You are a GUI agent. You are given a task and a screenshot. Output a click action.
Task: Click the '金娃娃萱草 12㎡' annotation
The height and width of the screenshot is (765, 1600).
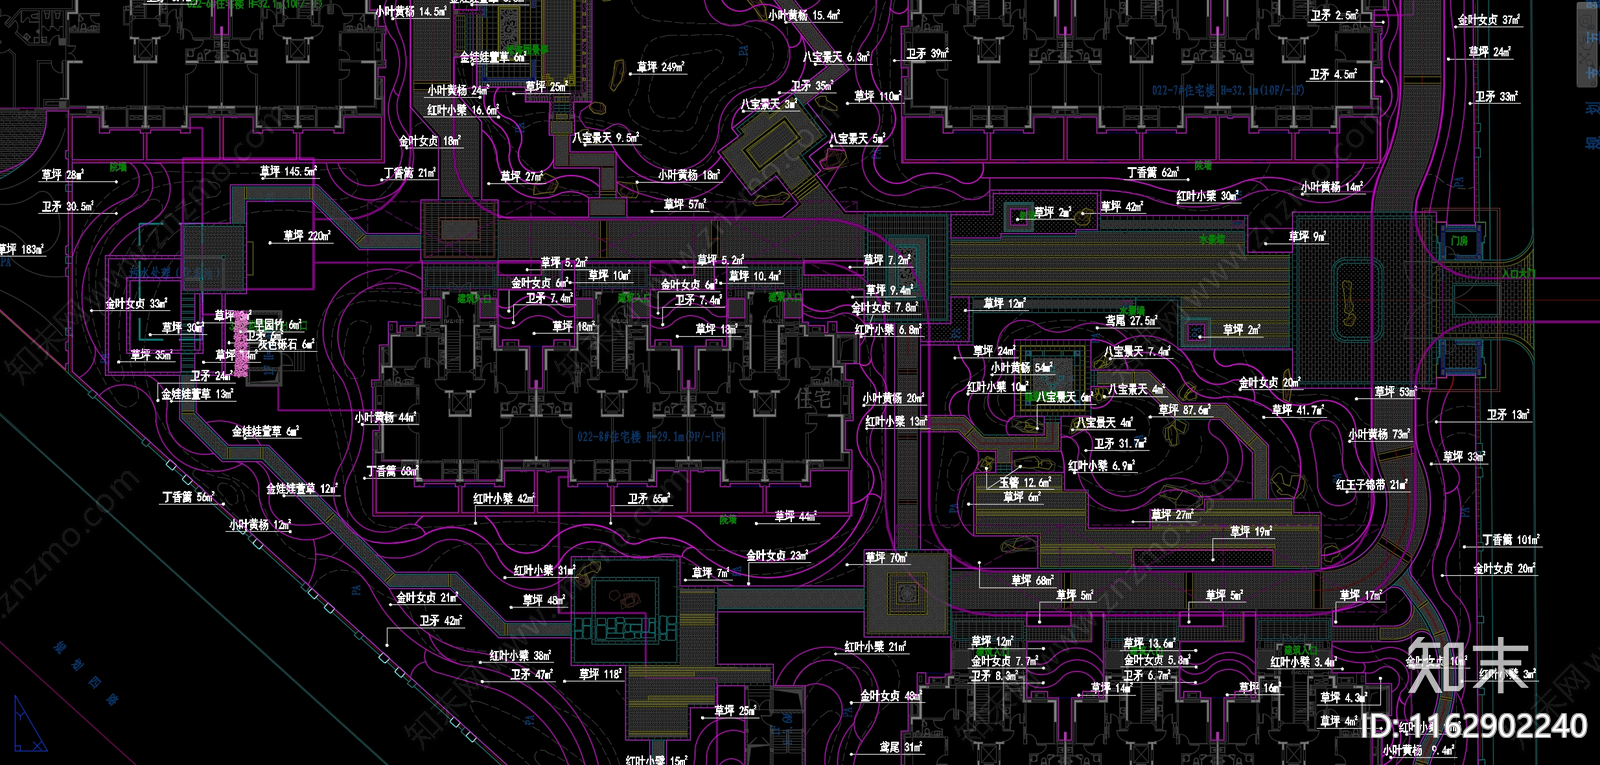point(302,489)
